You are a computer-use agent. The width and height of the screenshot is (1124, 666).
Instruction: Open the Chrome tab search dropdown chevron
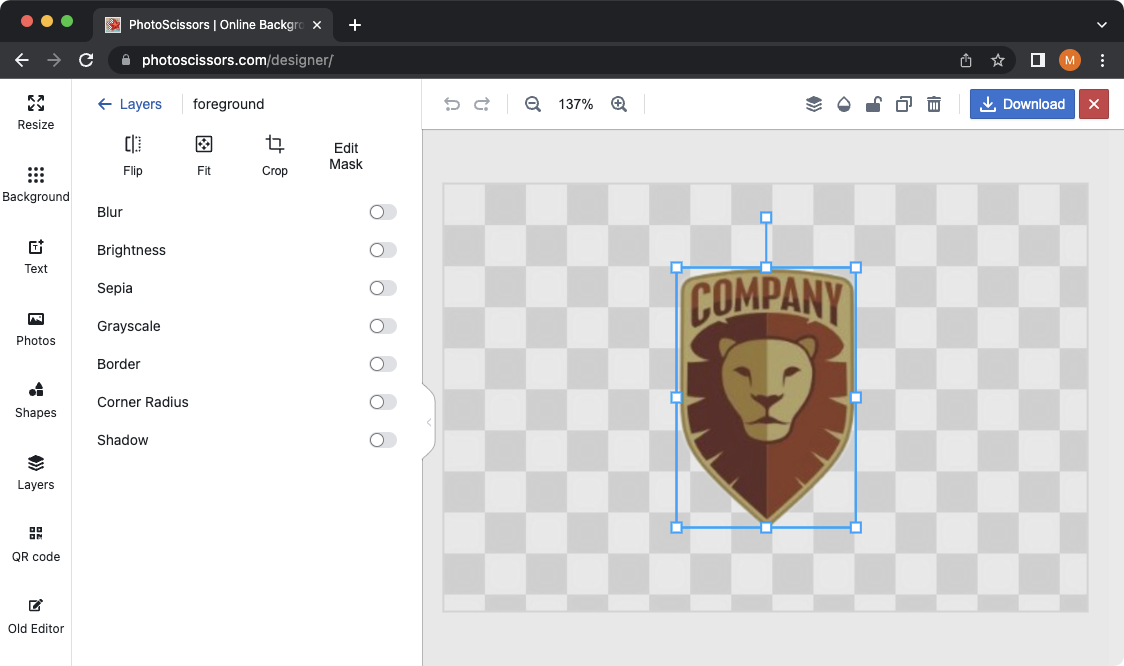(1102, 25)
